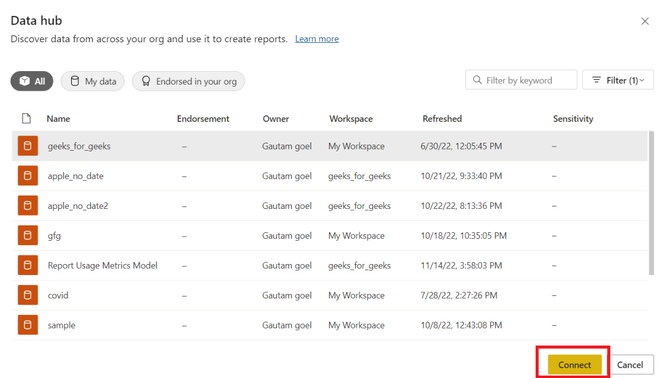Click Gautam goel owner in covid row
Image resolution: width=660 pixels, height=378 pixels.
(287, 295)
